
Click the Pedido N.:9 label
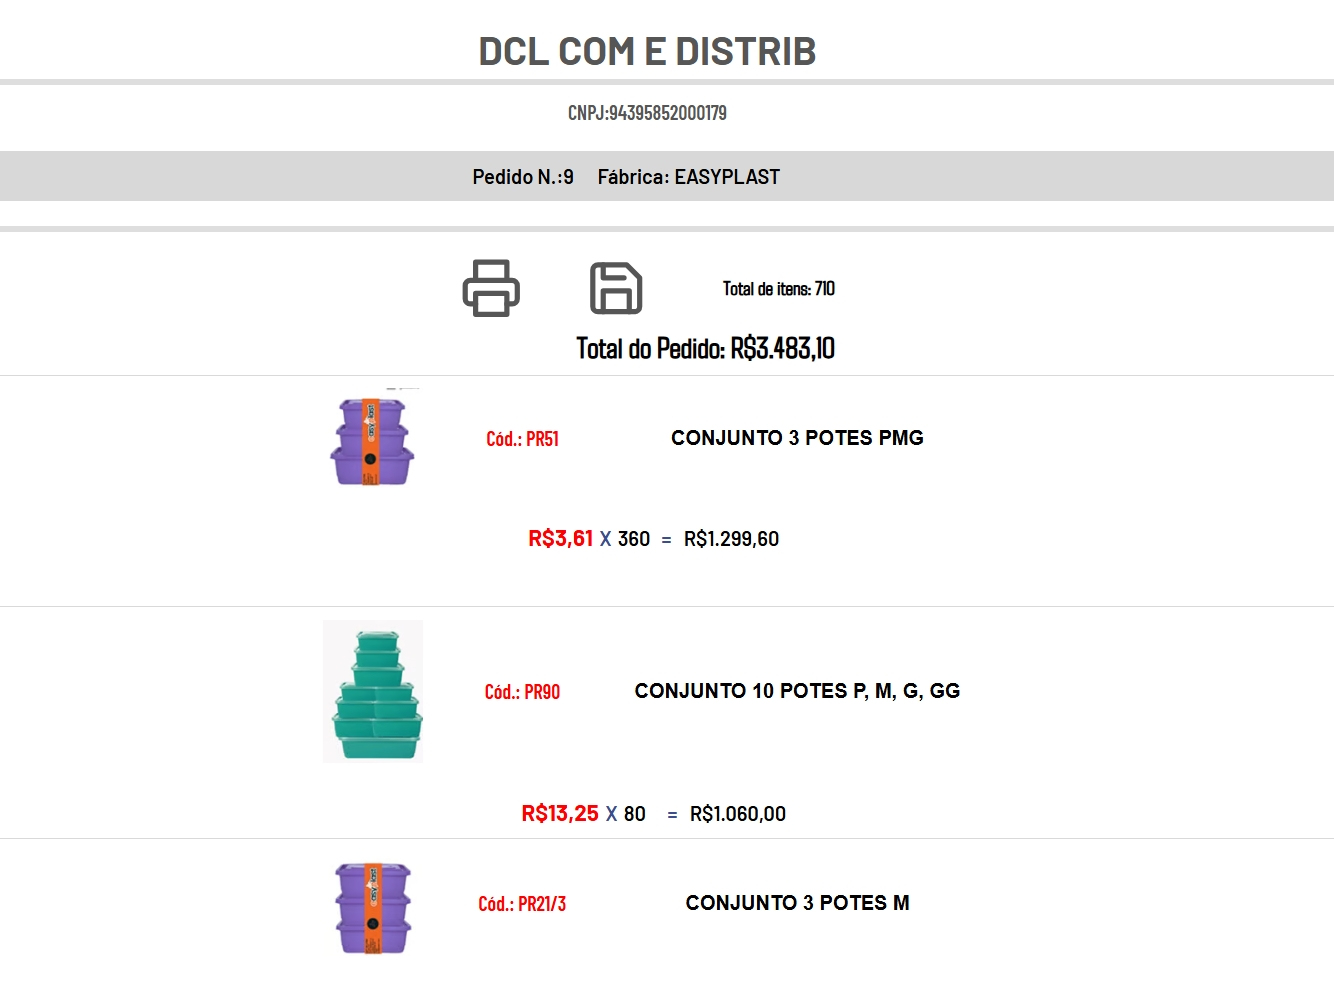tap(523, 177)
